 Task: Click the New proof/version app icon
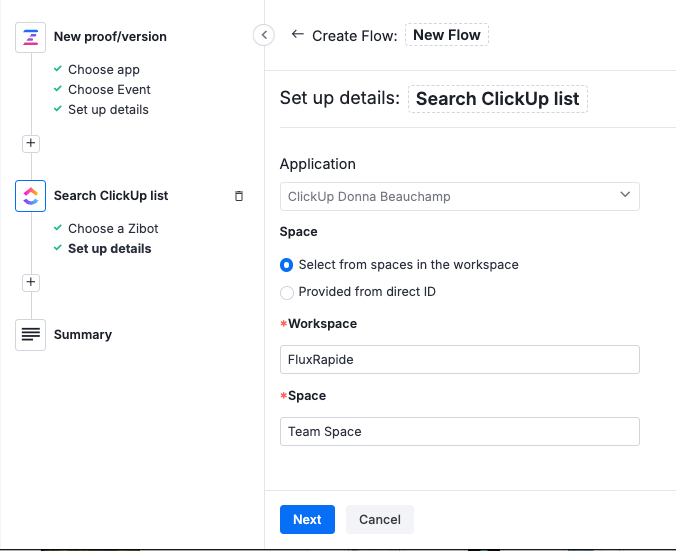[x=31, y=38]
